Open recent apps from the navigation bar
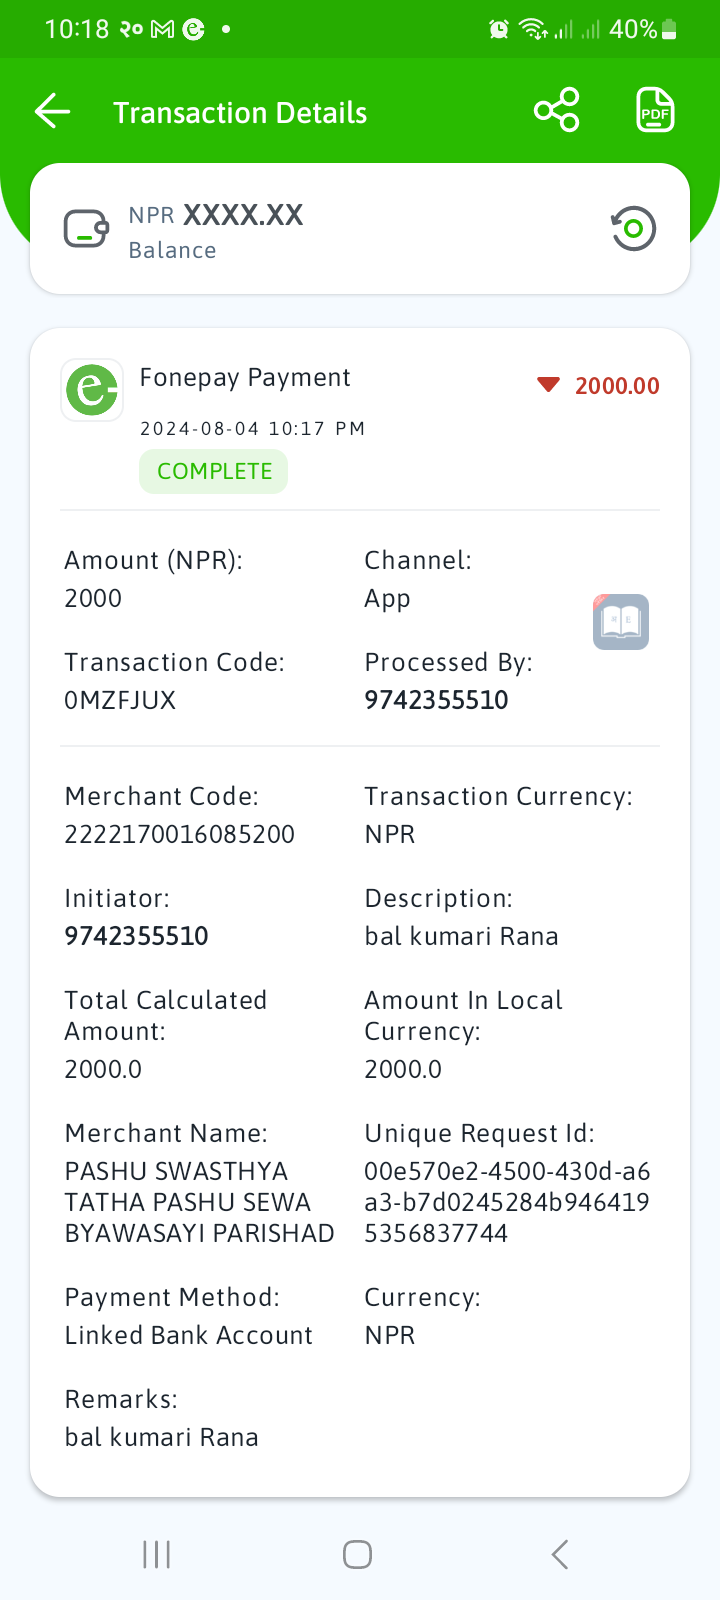Viewport: 720px width, 1600px height. pos(157,1554)
